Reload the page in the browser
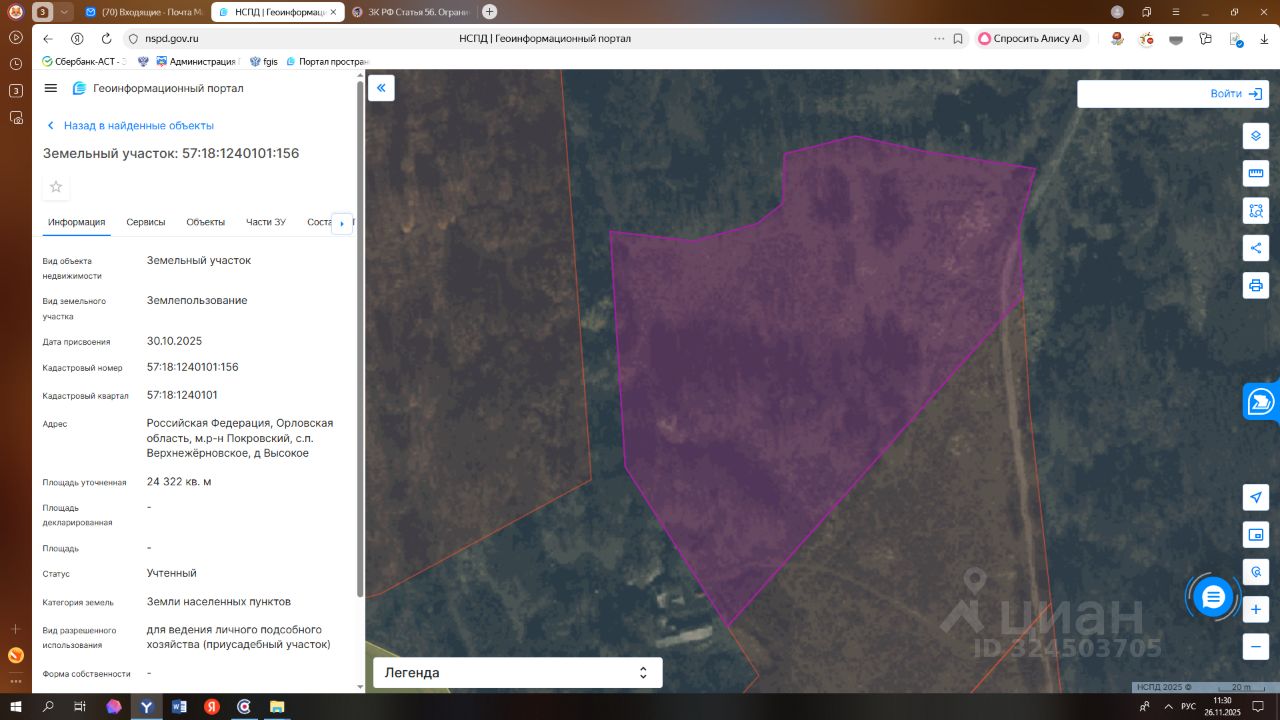Screen dimensions: 1280x720 point(106,39)
